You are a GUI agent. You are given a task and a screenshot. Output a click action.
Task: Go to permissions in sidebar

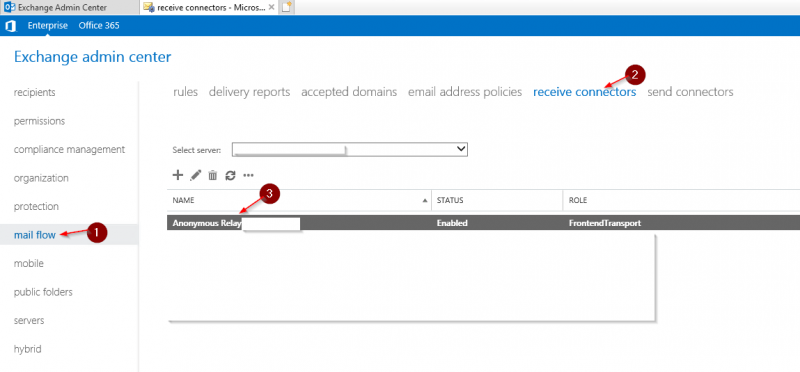coord(39,121)
